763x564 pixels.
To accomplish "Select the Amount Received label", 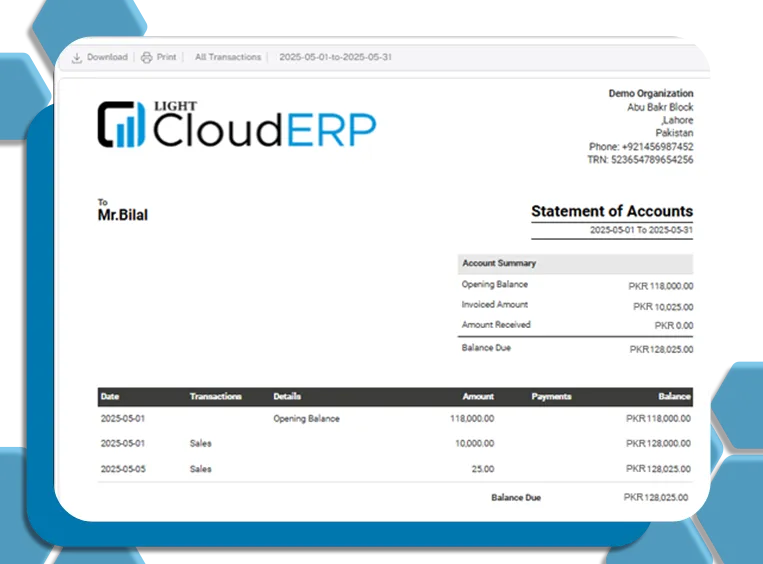I will 496,325.
